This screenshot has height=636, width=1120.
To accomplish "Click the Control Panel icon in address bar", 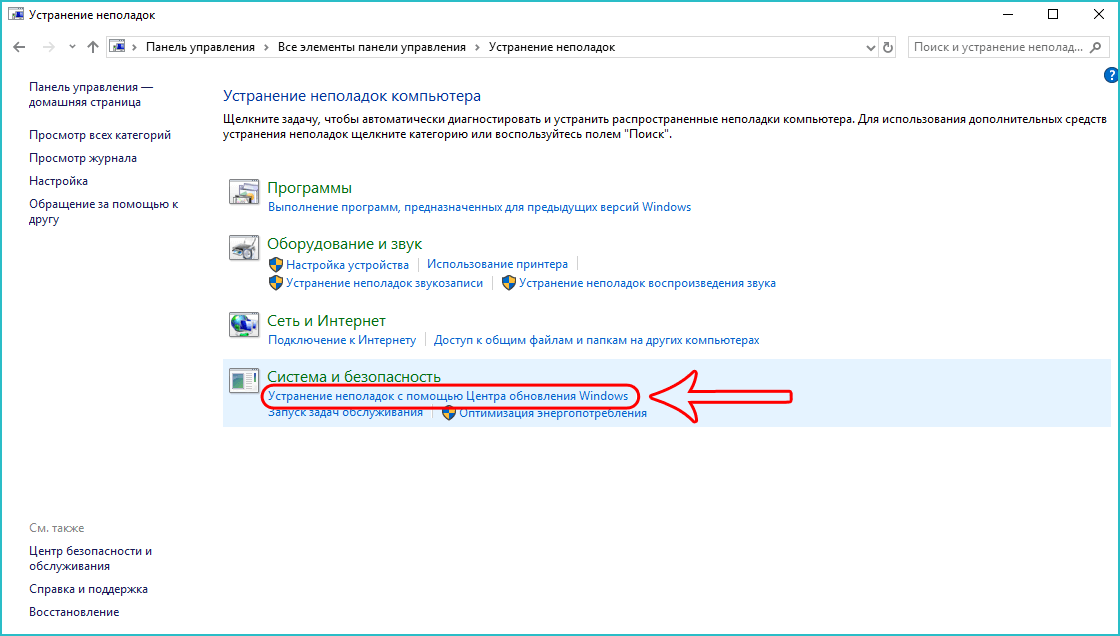I will click(x=118, y=47).
